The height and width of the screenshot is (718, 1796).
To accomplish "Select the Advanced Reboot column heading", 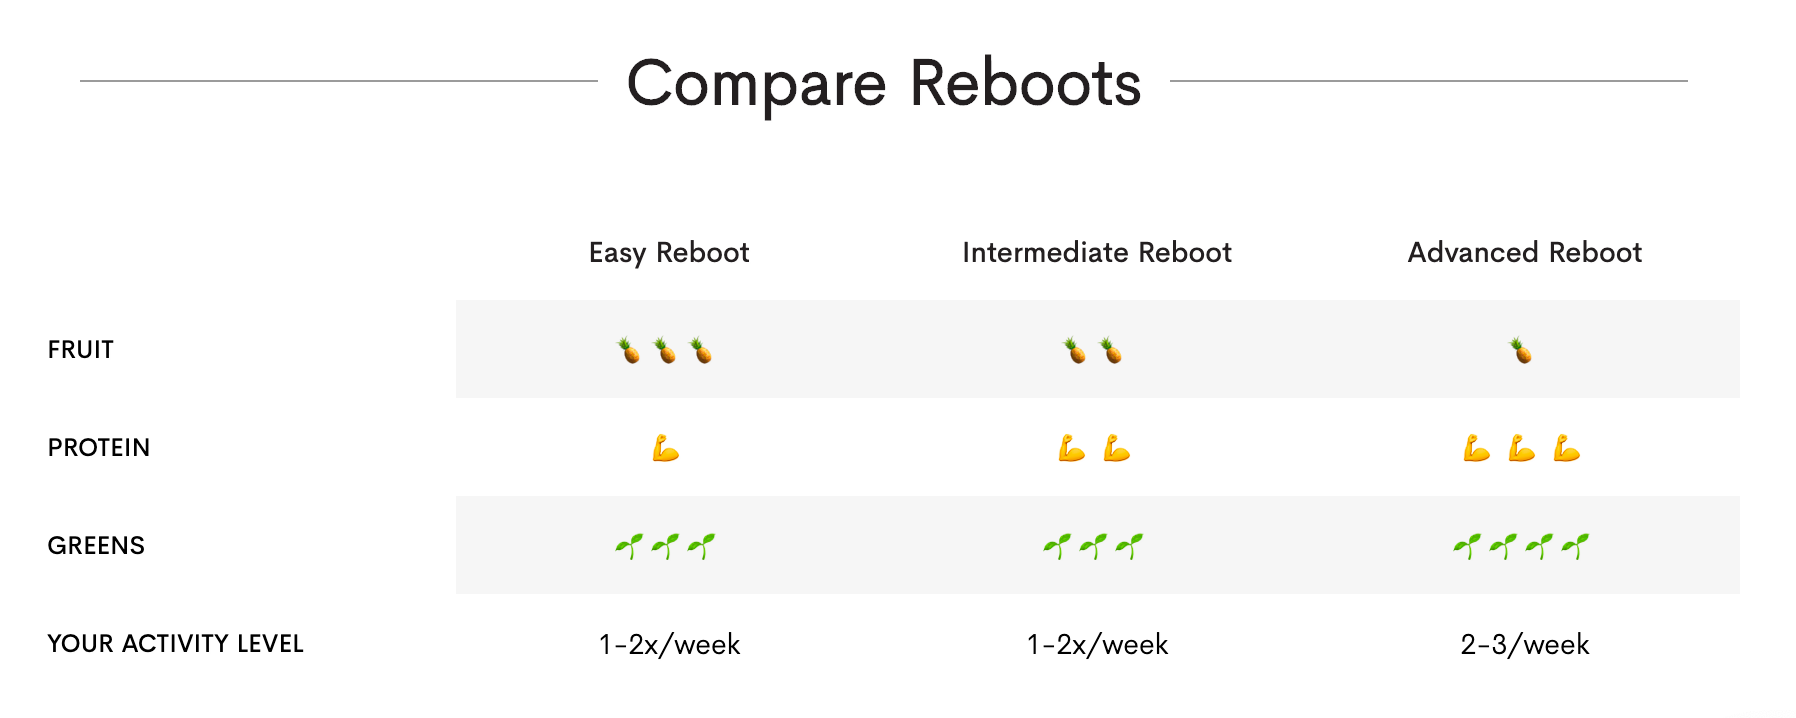I will pyautogui.click(x=1525, y=252).
